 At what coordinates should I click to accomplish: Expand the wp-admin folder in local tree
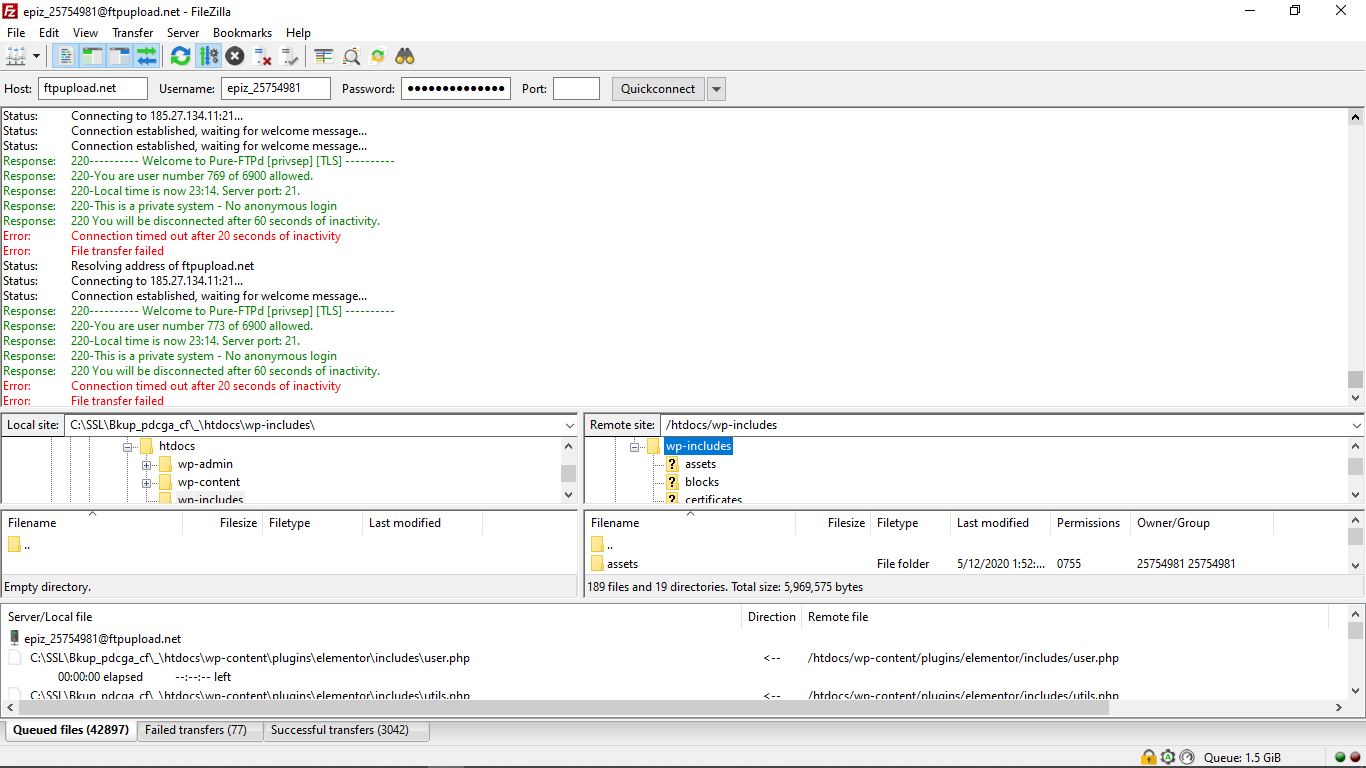pos(146,464)
